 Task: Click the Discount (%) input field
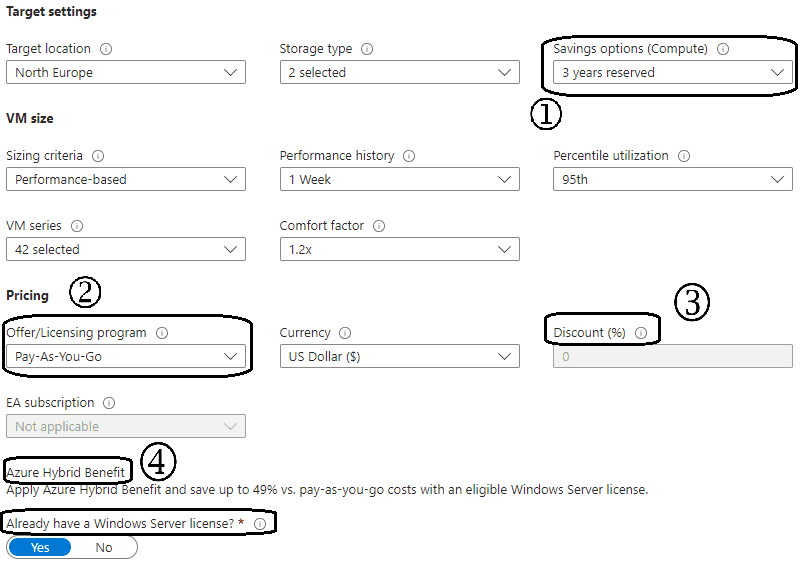(672, 357)
